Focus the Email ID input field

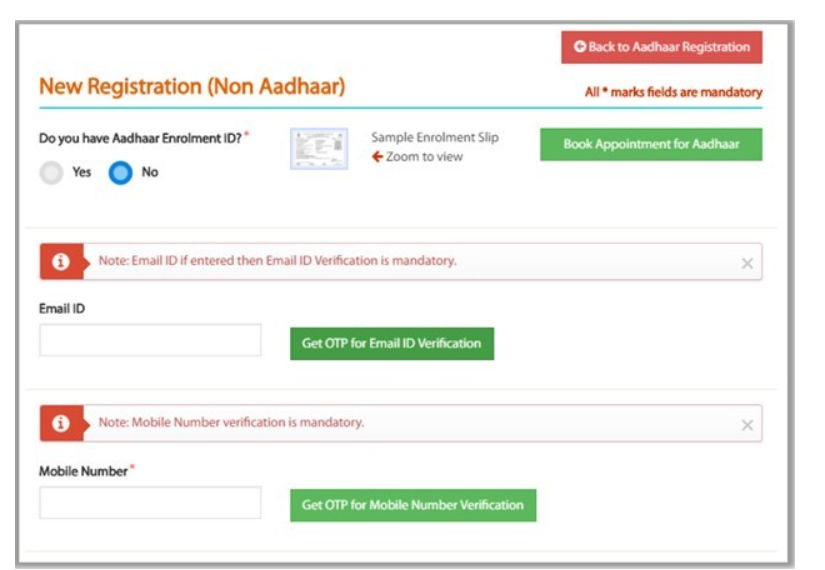click(150, 340)
